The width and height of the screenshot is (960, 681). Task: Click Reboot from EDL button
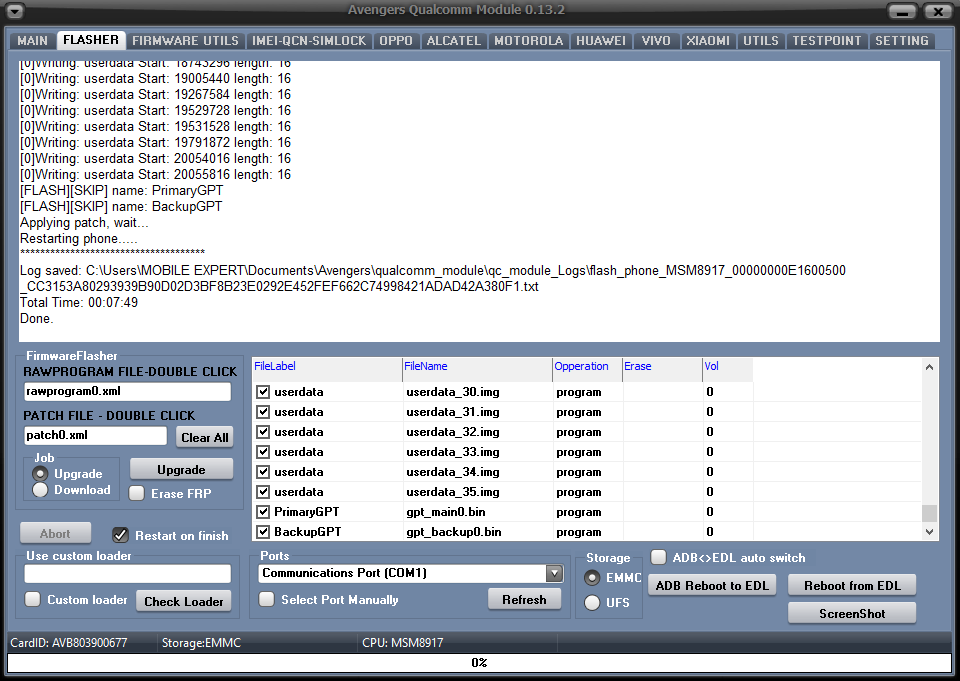[852, 585]
